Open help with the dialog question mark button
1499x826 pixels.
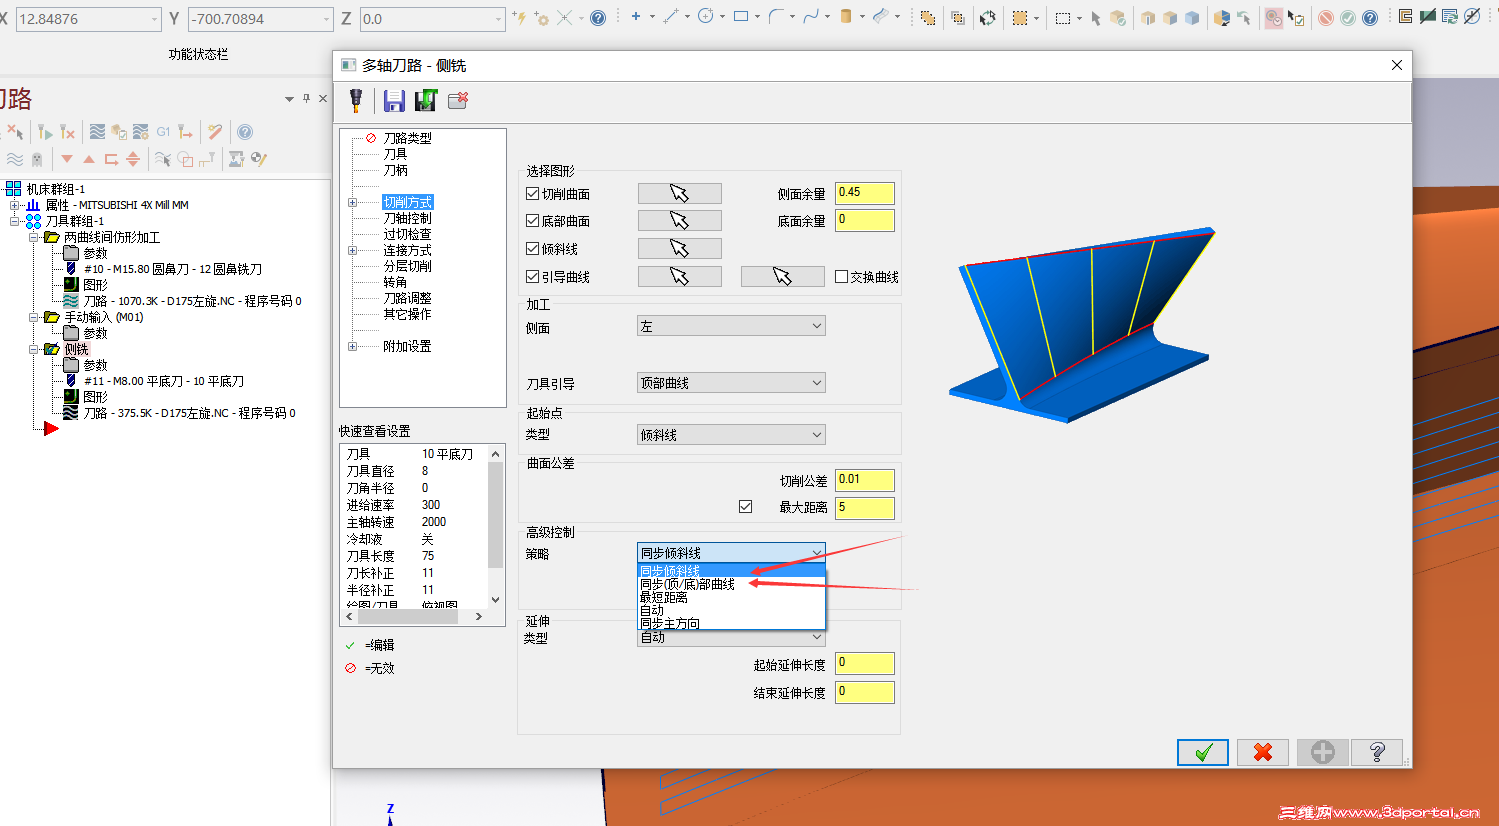[1377, 752]
